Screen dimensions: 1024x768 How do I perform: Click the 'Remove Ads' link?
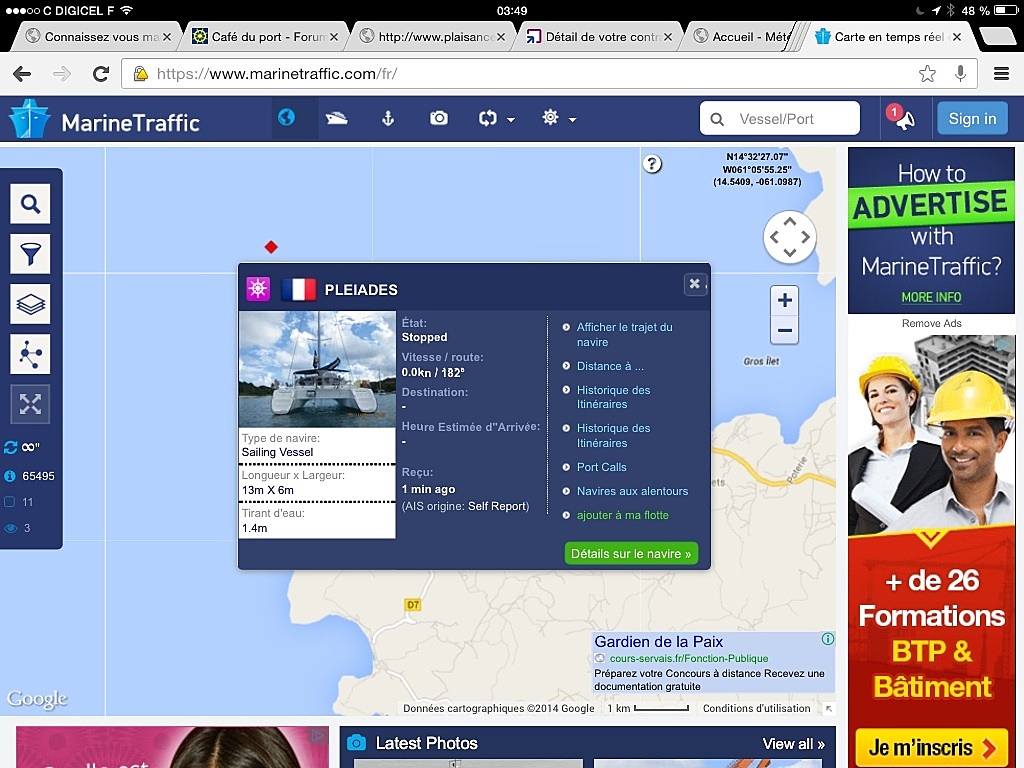(x=931, y=323)
